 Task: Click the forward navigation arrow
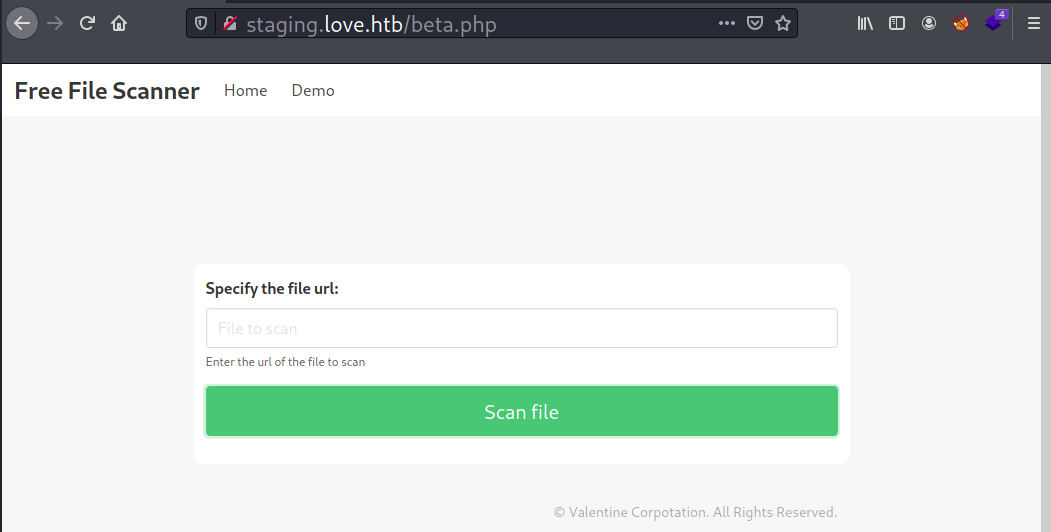[55, 23]
